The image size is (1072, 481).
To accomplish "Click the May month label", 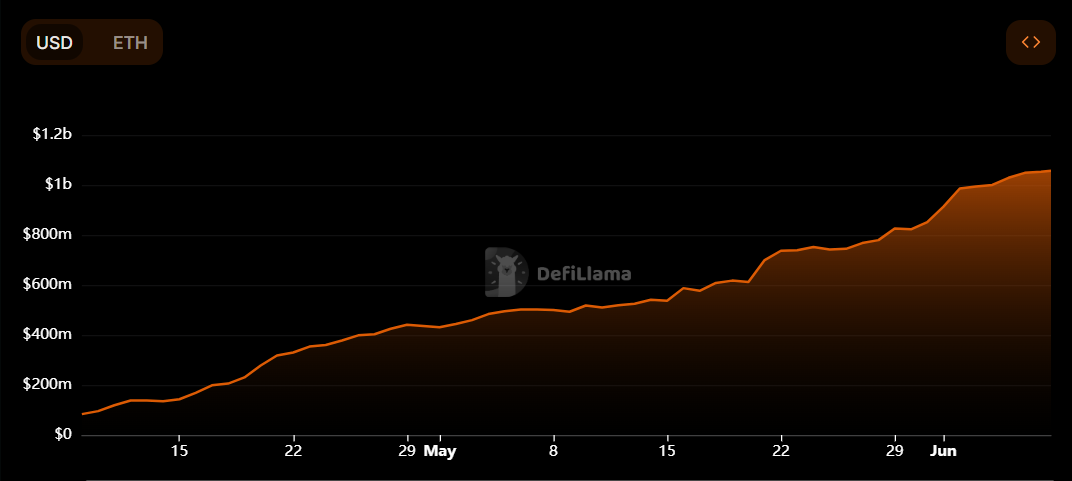I will [x=440, y=452].
